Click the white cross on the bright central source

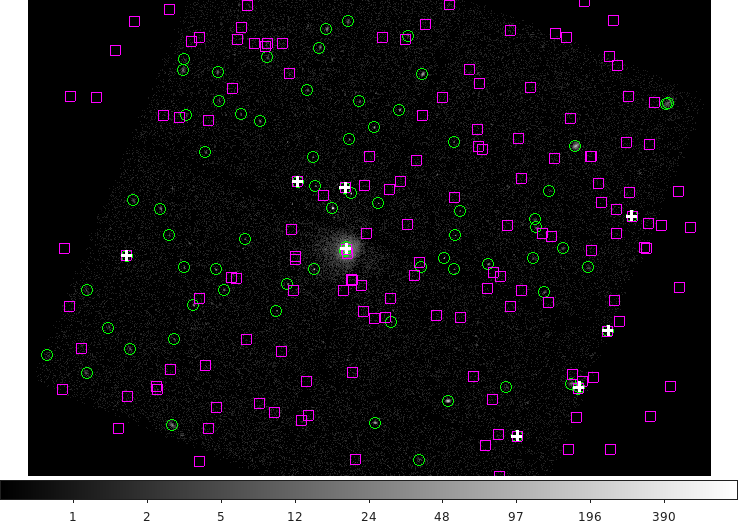(x=346, y=249)
